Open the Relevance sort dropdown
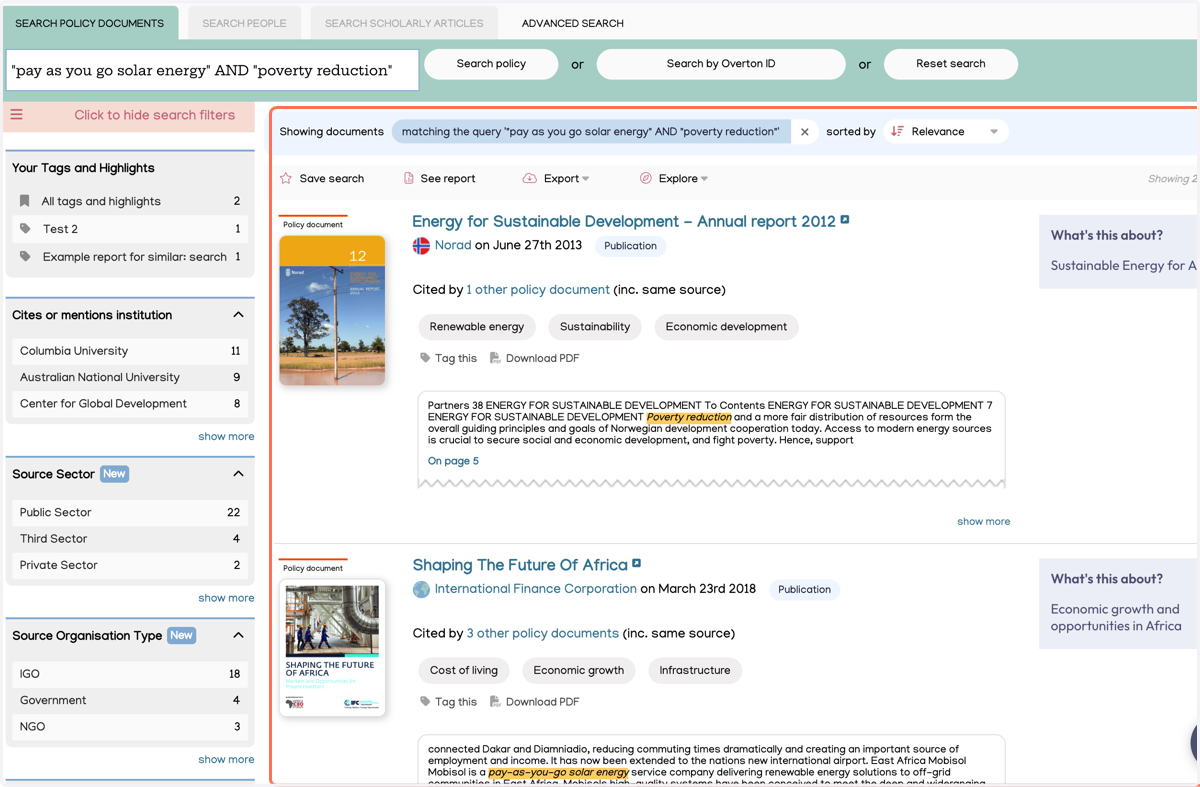 pyautogui.click(x=946, y=131)
